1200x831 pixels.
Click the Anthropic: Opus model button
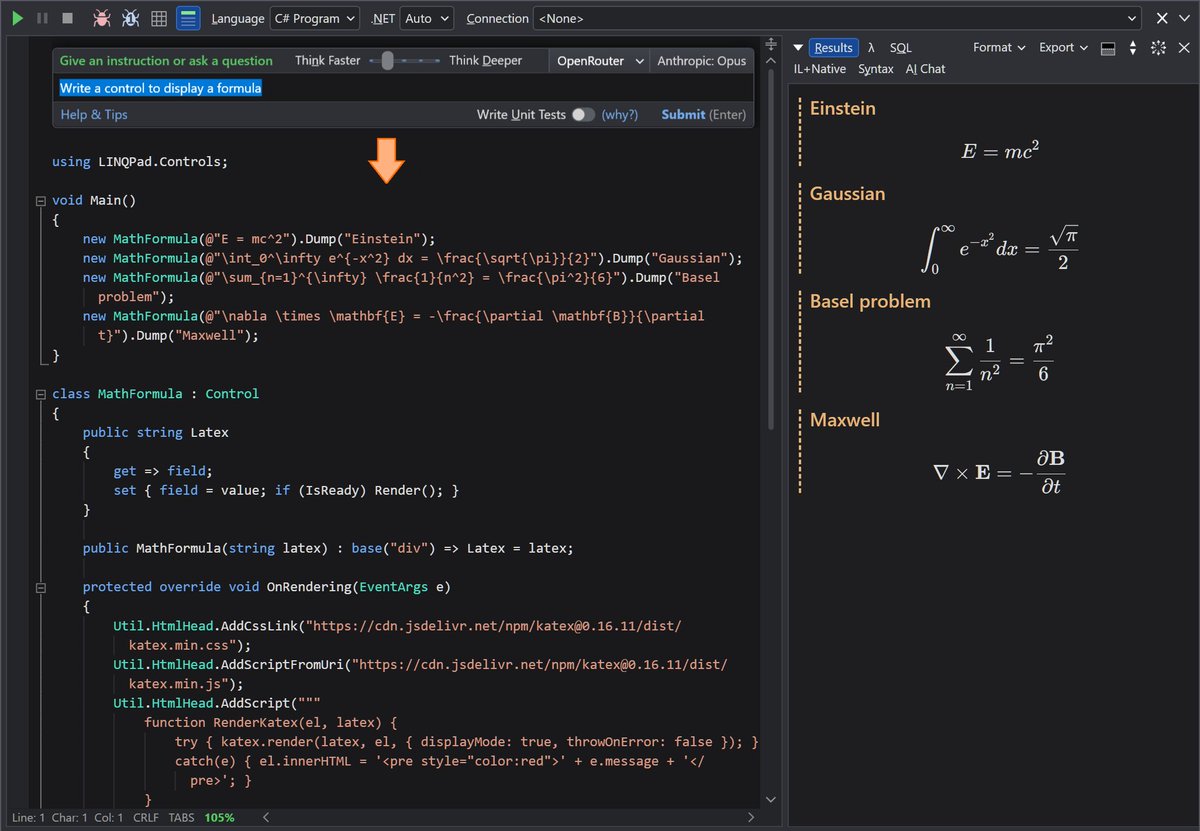coord(702,61)
